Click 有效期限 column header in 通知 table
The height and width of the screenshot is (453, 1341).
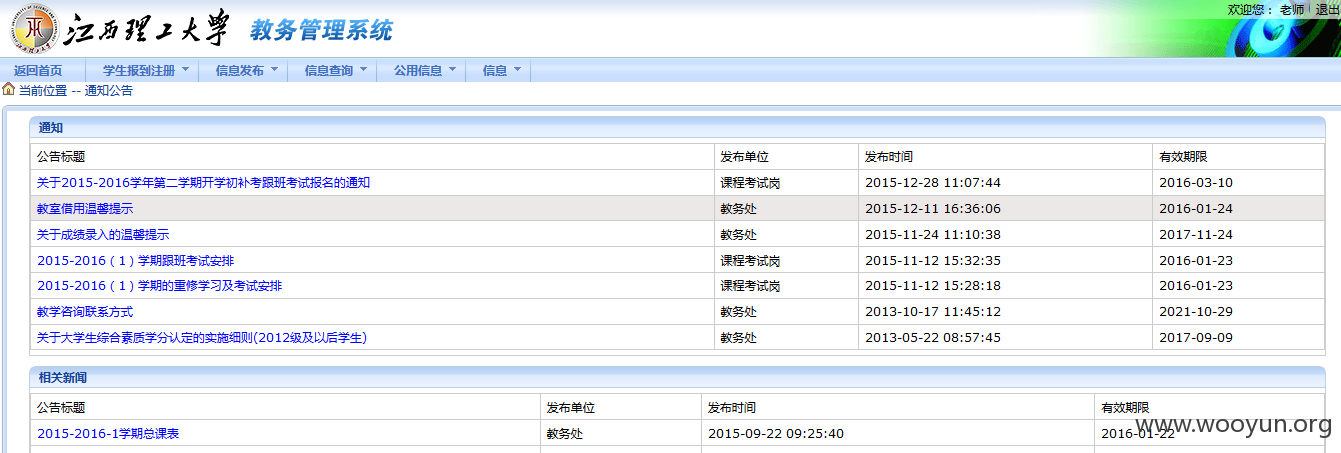click(1183, 157)
